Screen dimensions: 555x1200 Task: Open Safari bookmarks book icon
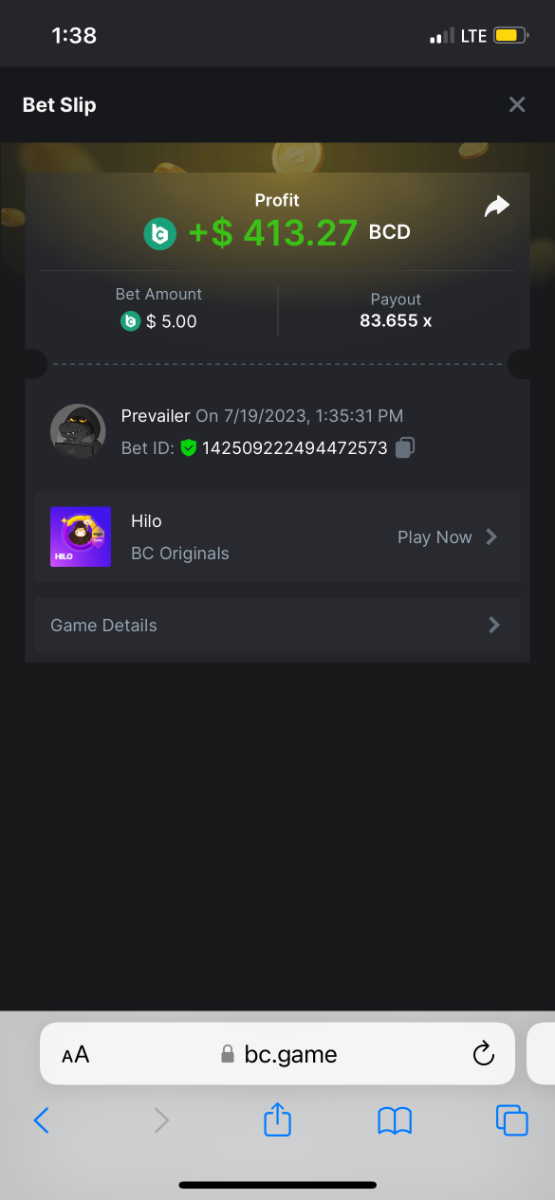[x=395, y=1121]
